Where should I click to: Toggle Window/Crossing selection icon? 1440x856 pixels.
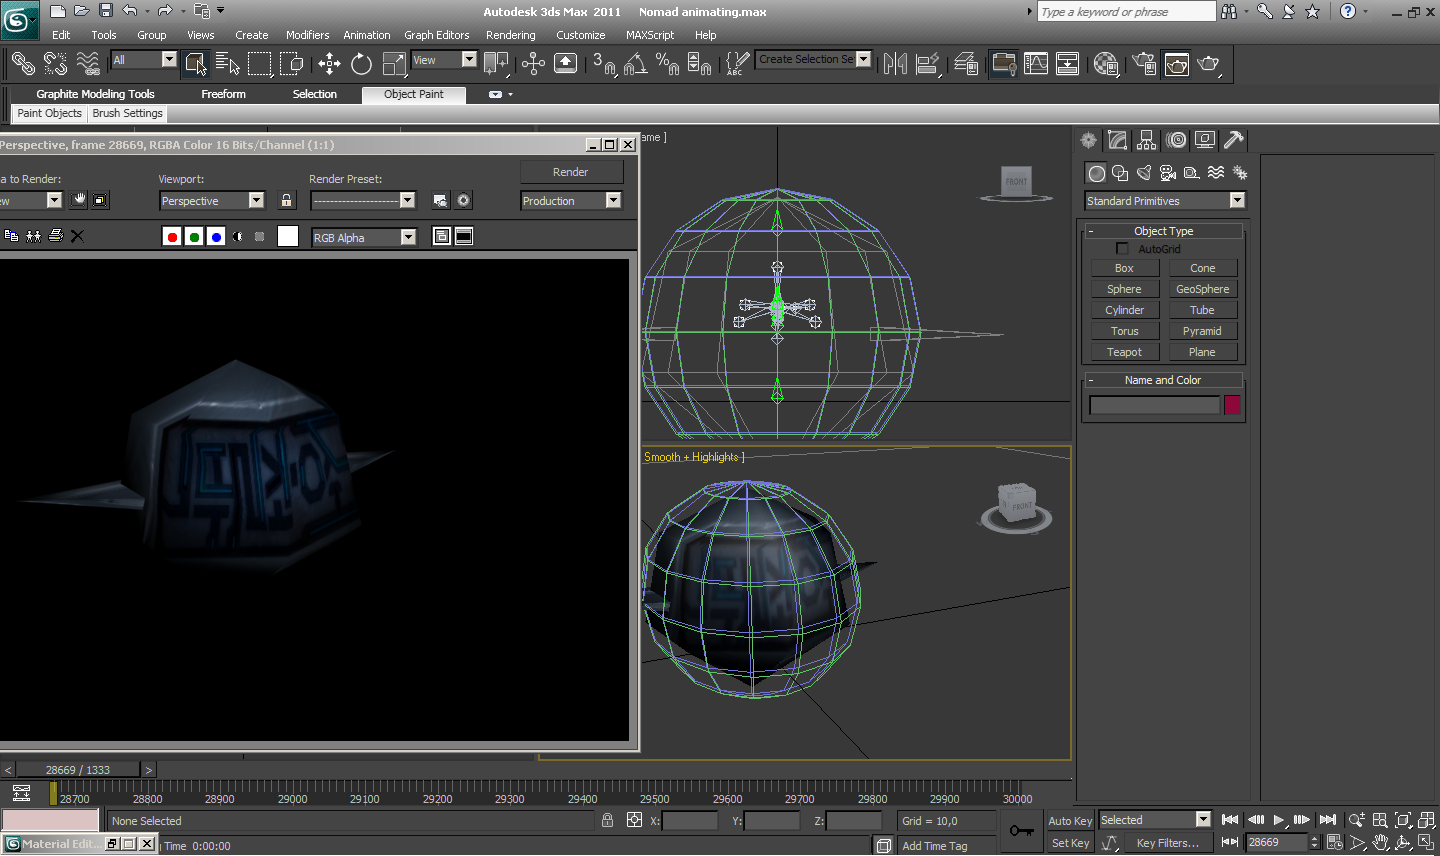pyautogui.click(x=292, y=64)
